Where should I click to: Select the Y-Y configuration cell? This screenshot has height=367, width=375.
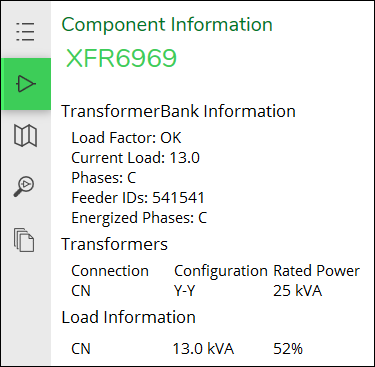[x=184, y=291]
